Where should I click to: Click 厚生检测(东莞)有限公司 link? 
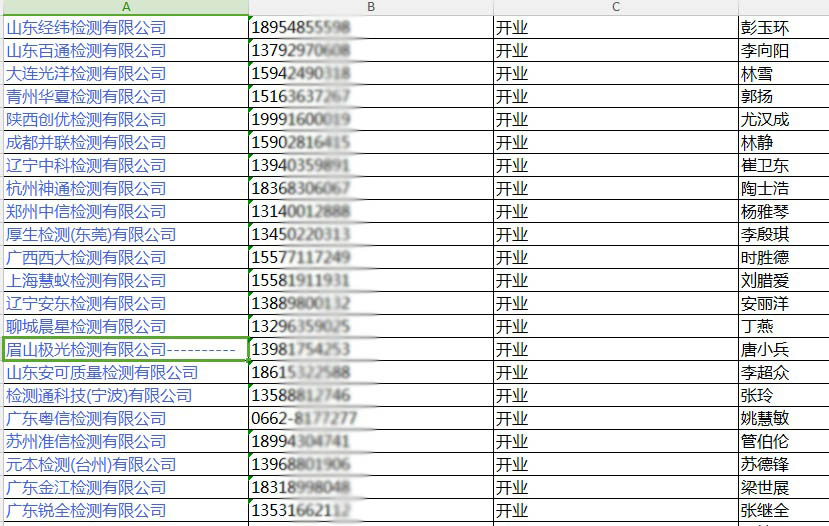tap(91, 235)
